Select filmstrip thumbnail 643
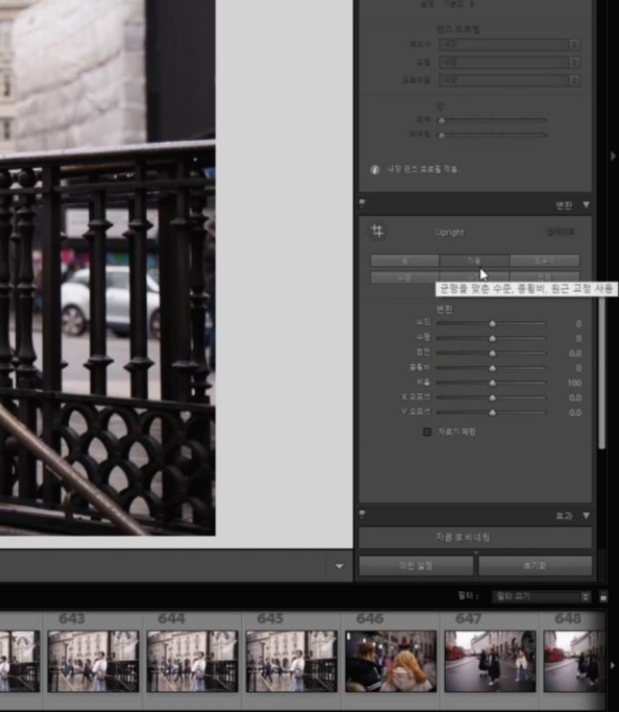Viewport: 619px width, 712px height. (x=94, y=661)
